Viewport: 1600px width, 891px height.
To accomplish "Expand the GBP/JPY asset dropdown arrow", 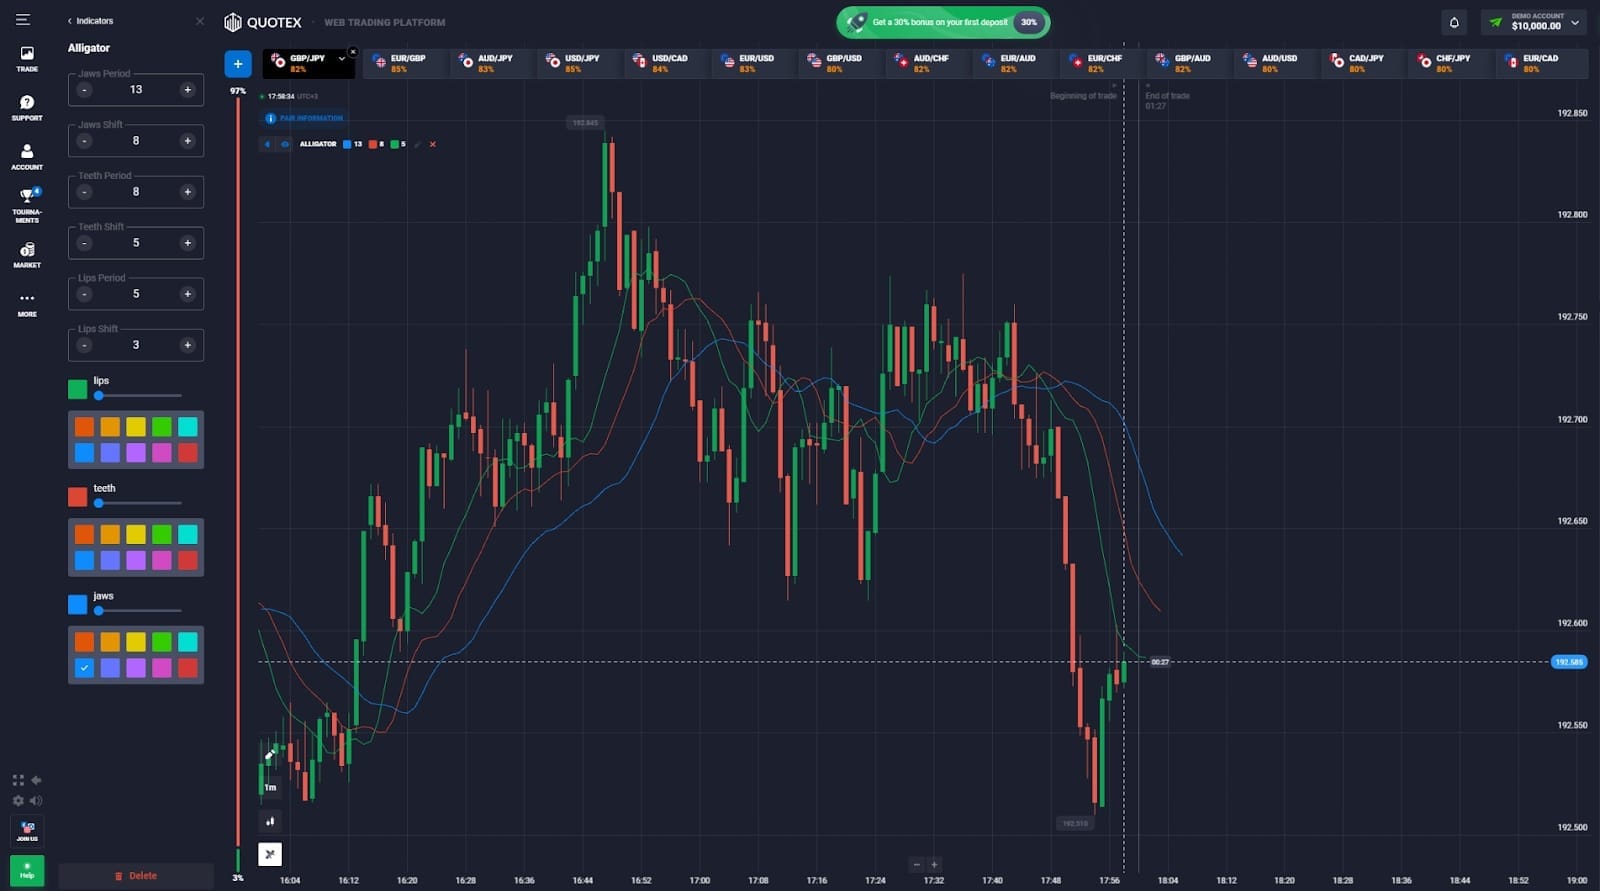I will tap(341, 59).
